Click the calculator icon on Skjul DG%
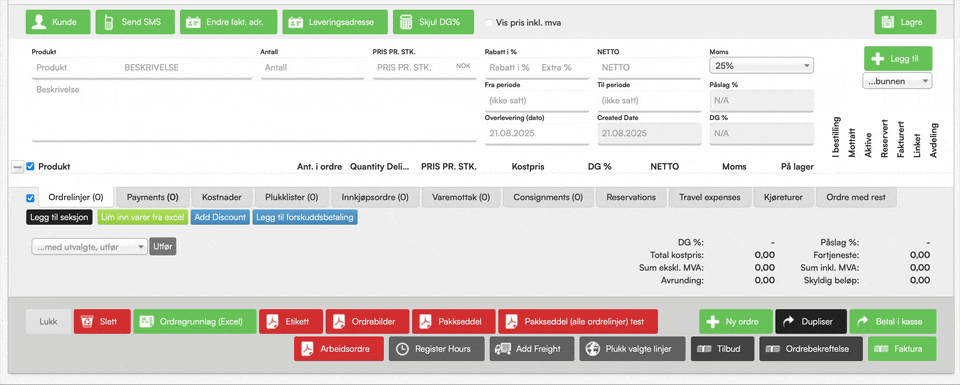Screen dimensions: 960x385 point(406,22)
